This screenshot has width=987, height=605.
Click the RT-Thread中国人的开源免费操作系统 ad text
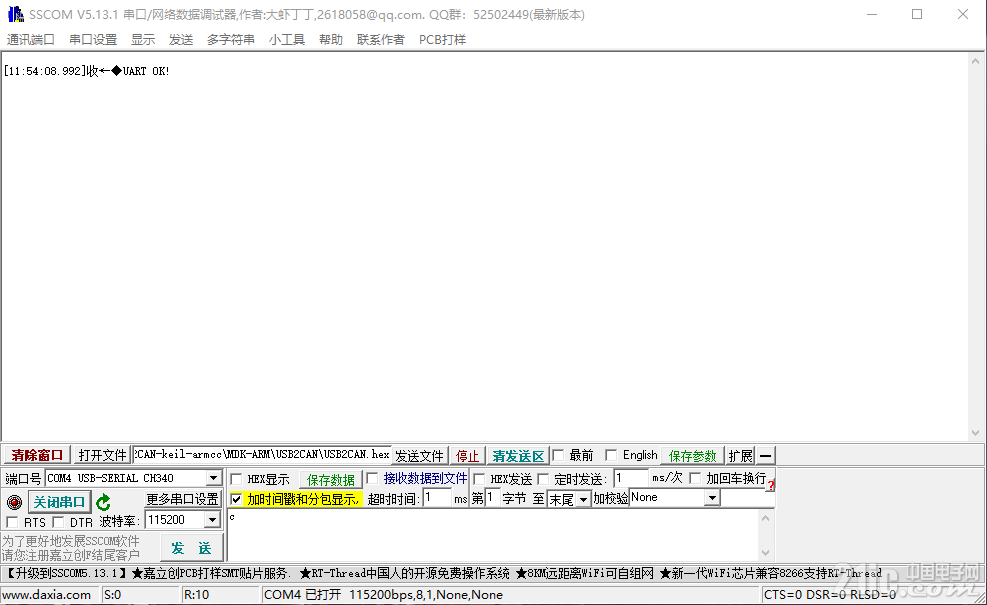(404, 574)
